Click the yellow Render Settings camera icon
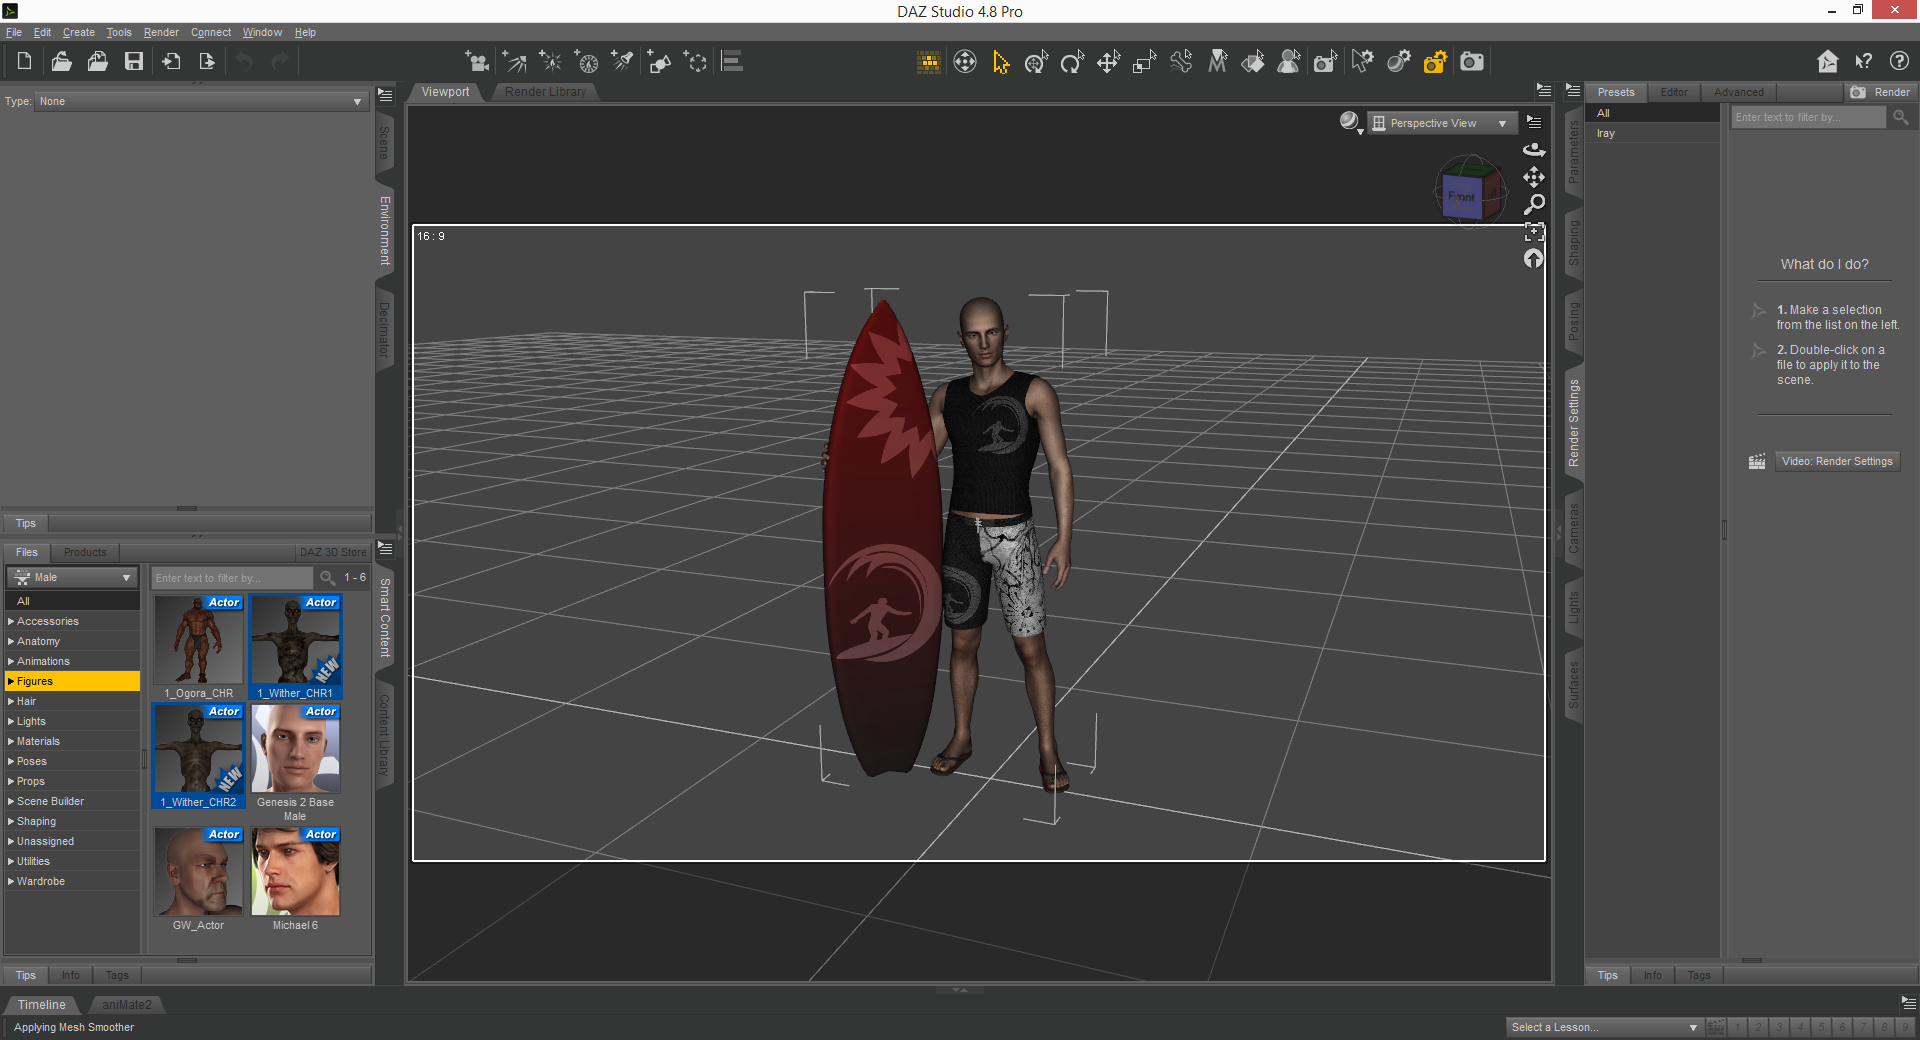Screen dimensions: 1920x1040 point(1435,62)
